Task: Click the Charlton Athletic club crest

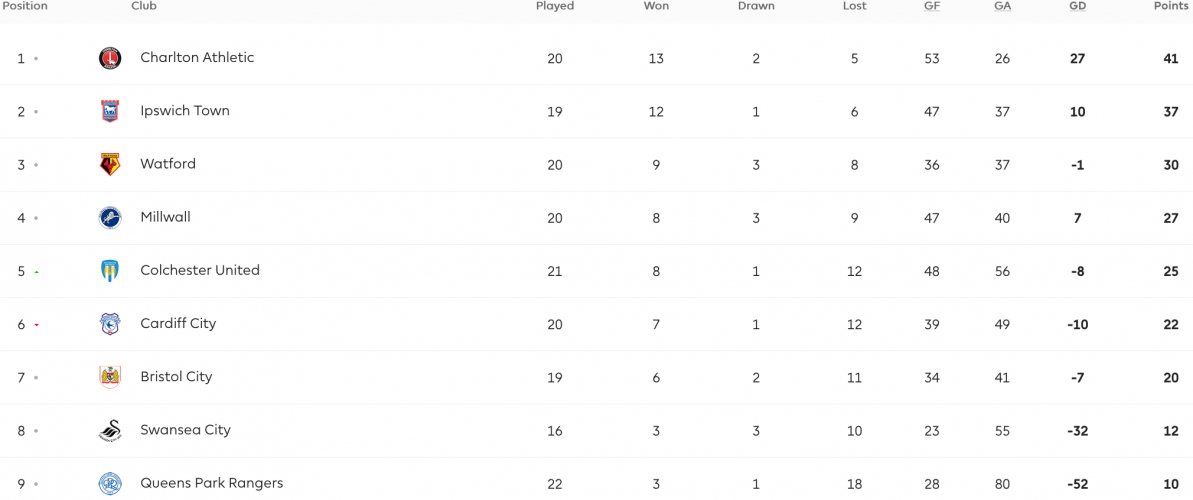Action: [x=110, y=58]
